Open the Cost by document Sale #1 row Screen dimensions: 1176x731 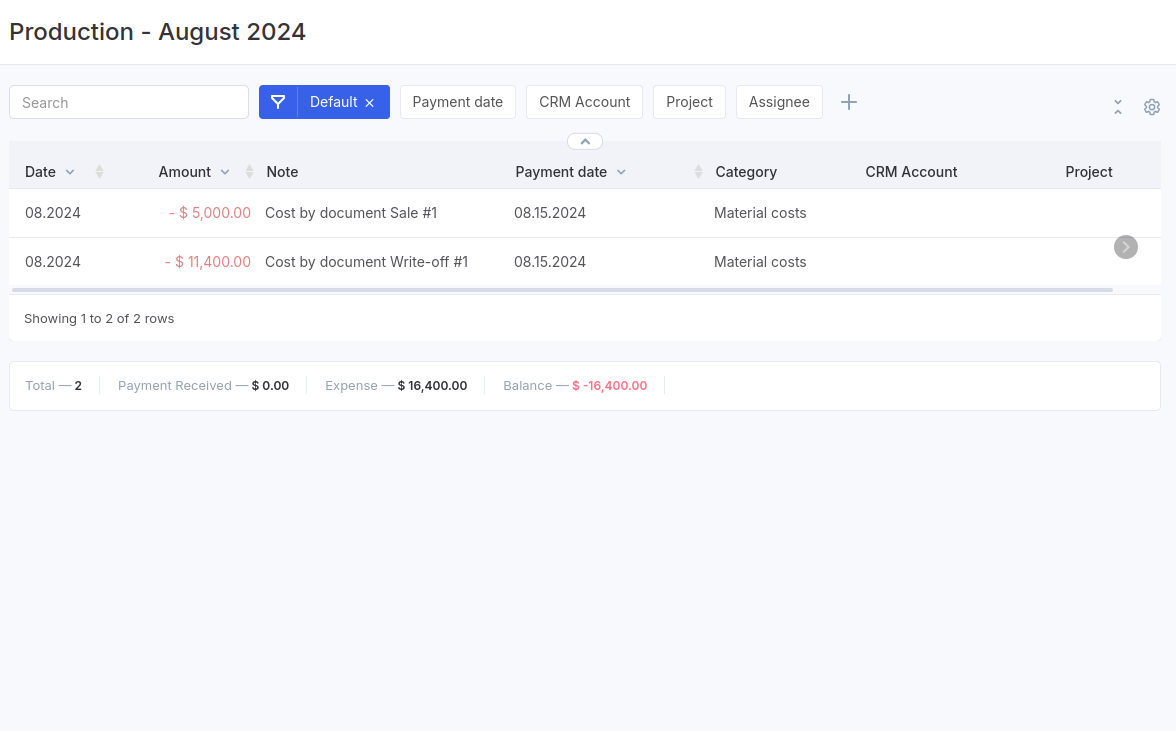[x=351, y=213]
